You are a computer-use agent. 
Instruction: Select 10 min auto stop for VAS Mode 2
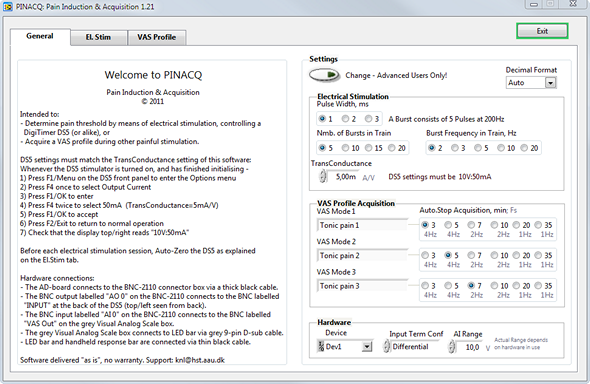(x=494, y=255)
